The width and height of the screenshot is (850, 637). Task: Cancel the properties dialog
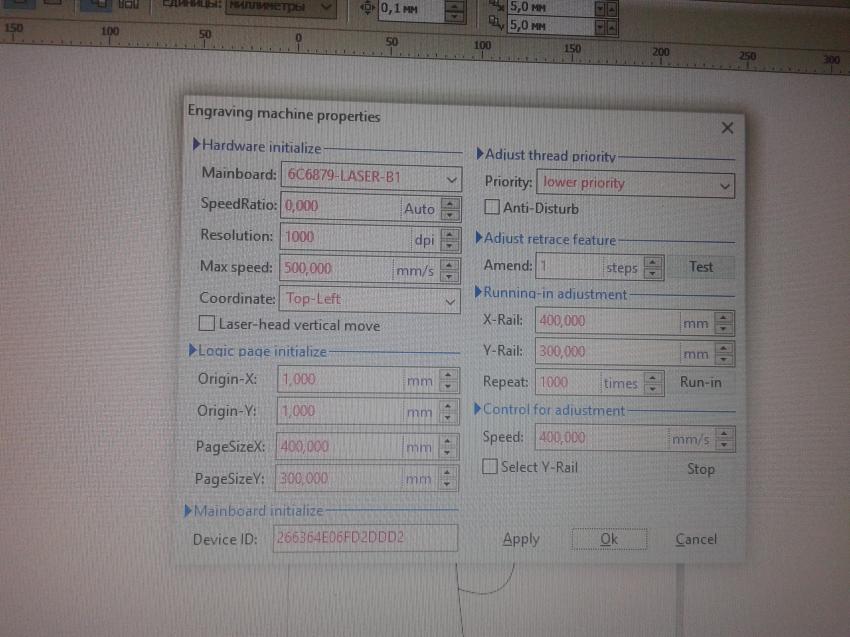pos(695,539)
